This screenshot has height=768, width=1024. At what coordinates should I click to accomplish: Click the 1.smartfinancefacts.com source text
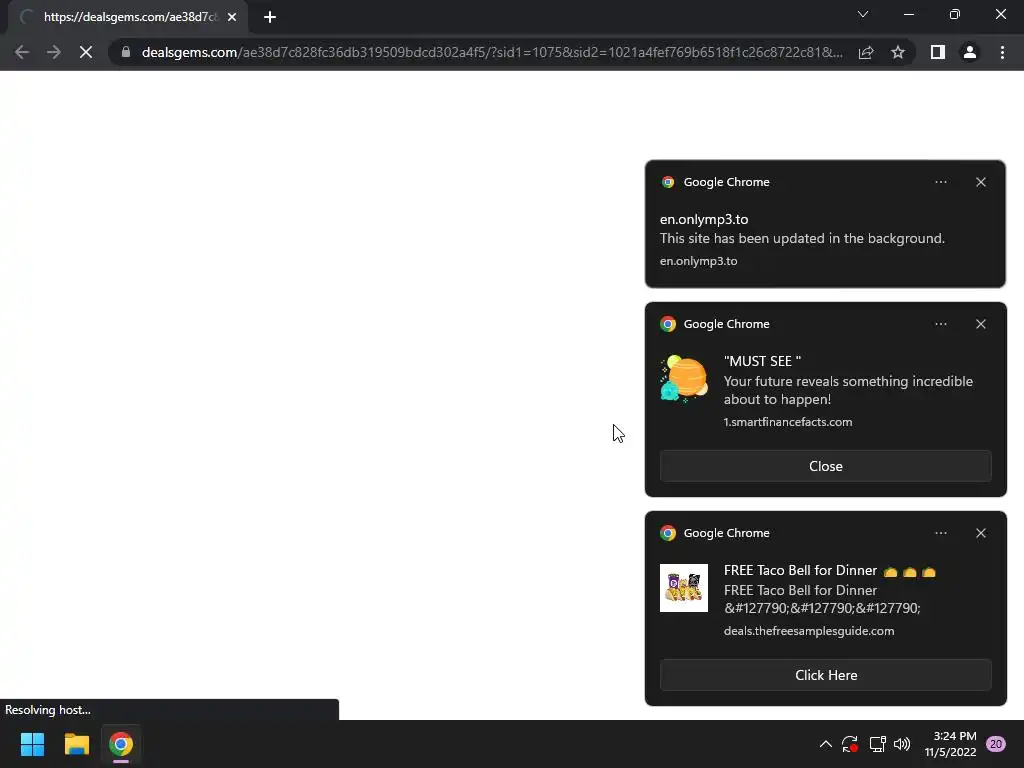pos(788,422)
